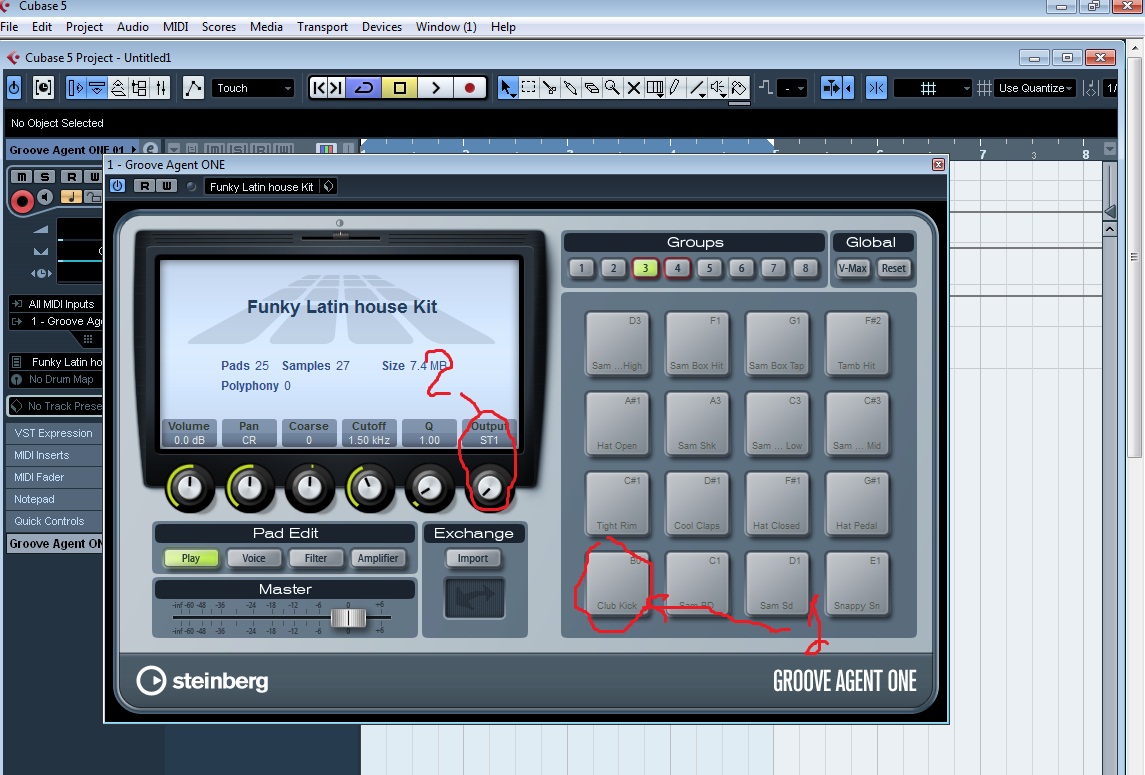Show the Info Line toolbar icon

point(96,88)
